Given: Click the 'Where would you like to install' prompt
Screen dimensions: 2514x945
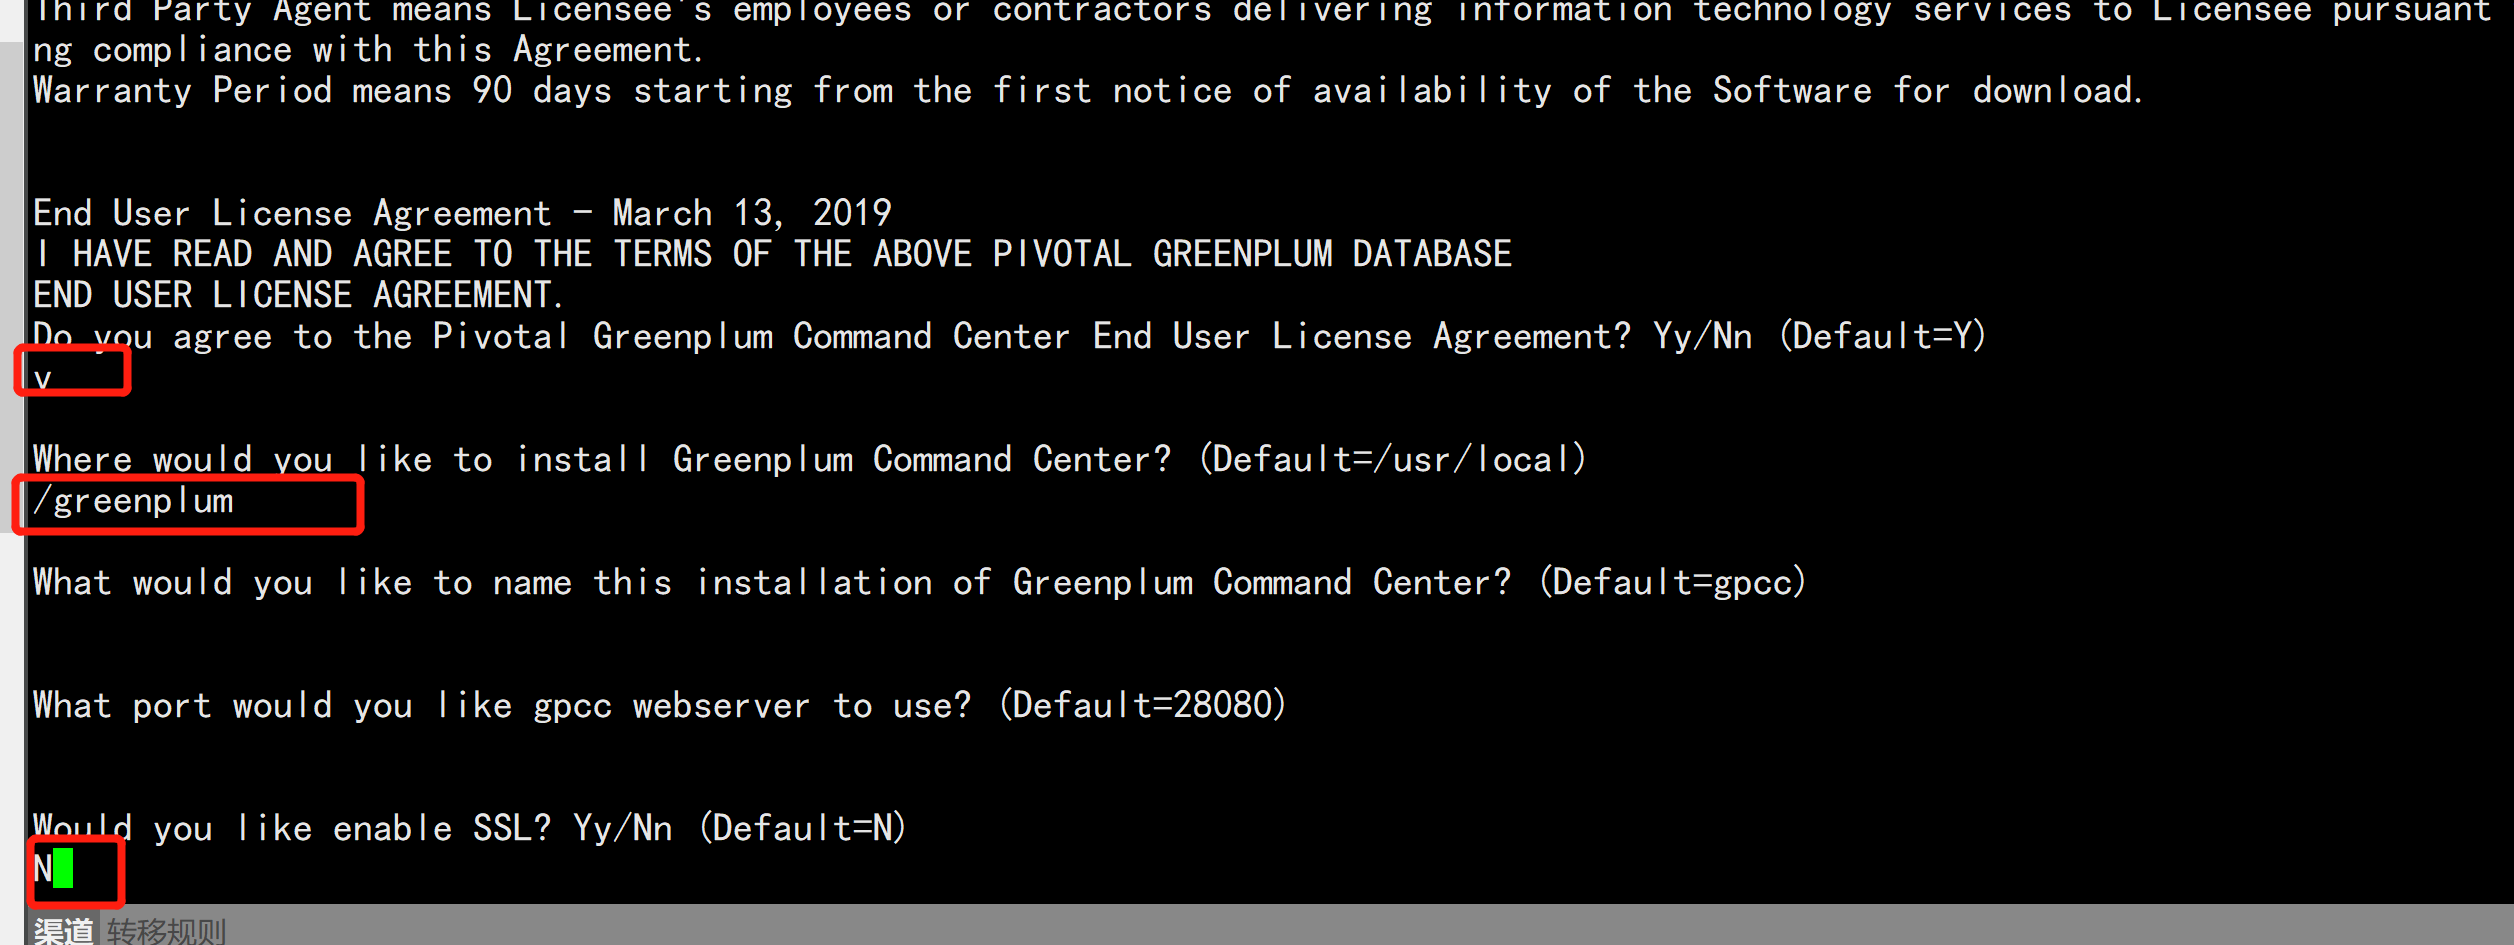Looking at the screenshot, I should click(x=810, y=459).
